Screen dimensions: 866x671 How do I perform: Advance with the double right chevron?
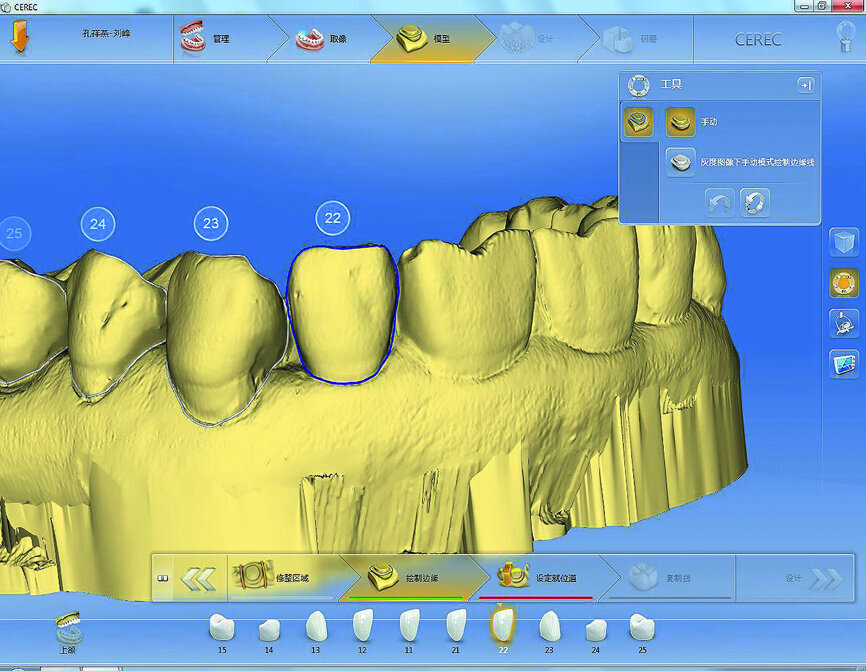point(825,578)
